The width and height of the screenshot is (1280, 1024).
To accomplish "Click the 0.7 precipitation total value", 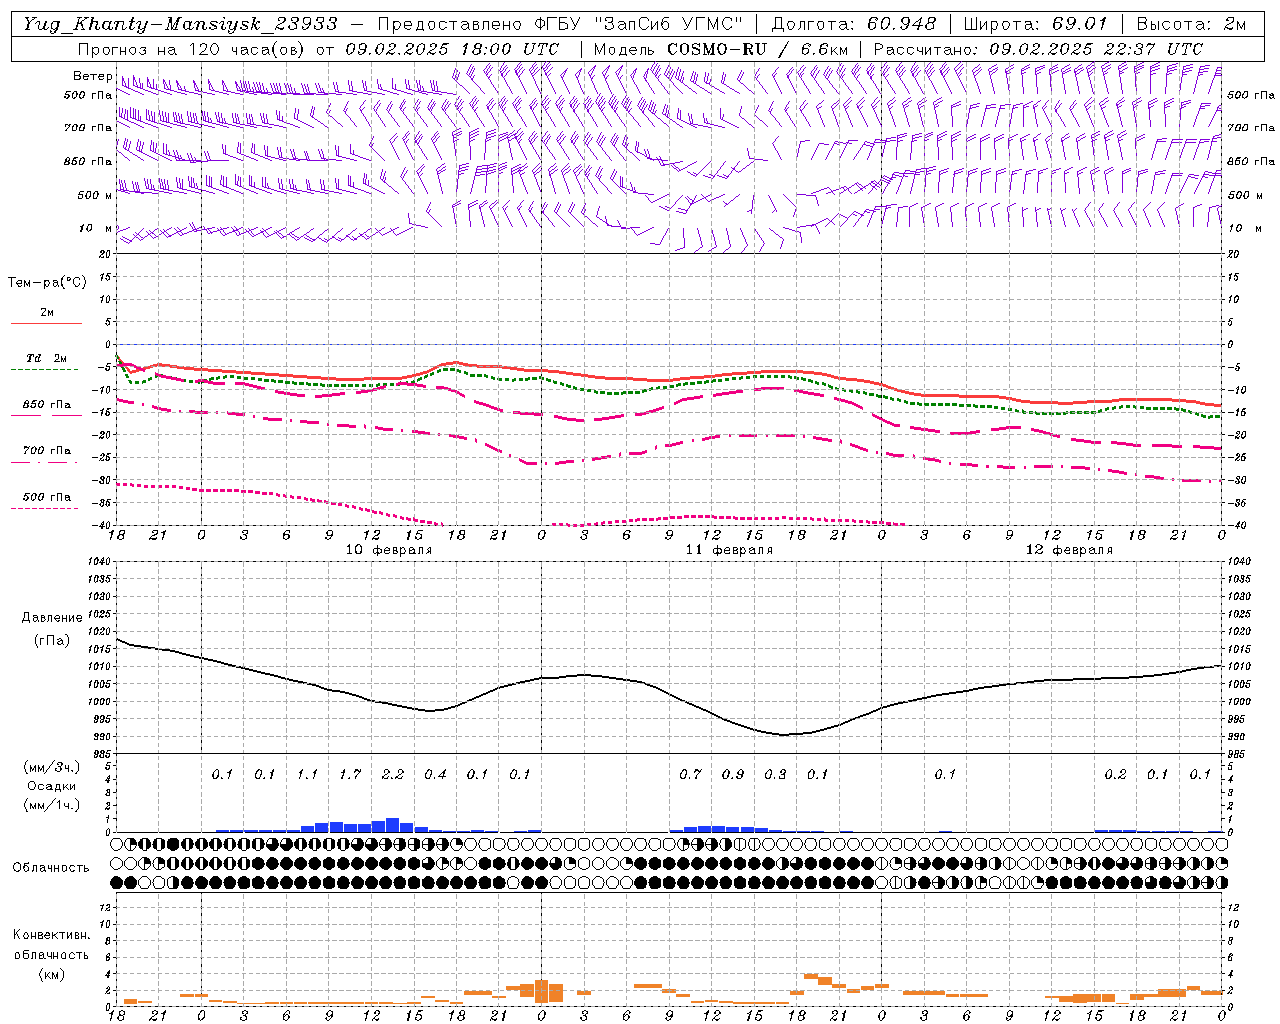I will 690,774.
